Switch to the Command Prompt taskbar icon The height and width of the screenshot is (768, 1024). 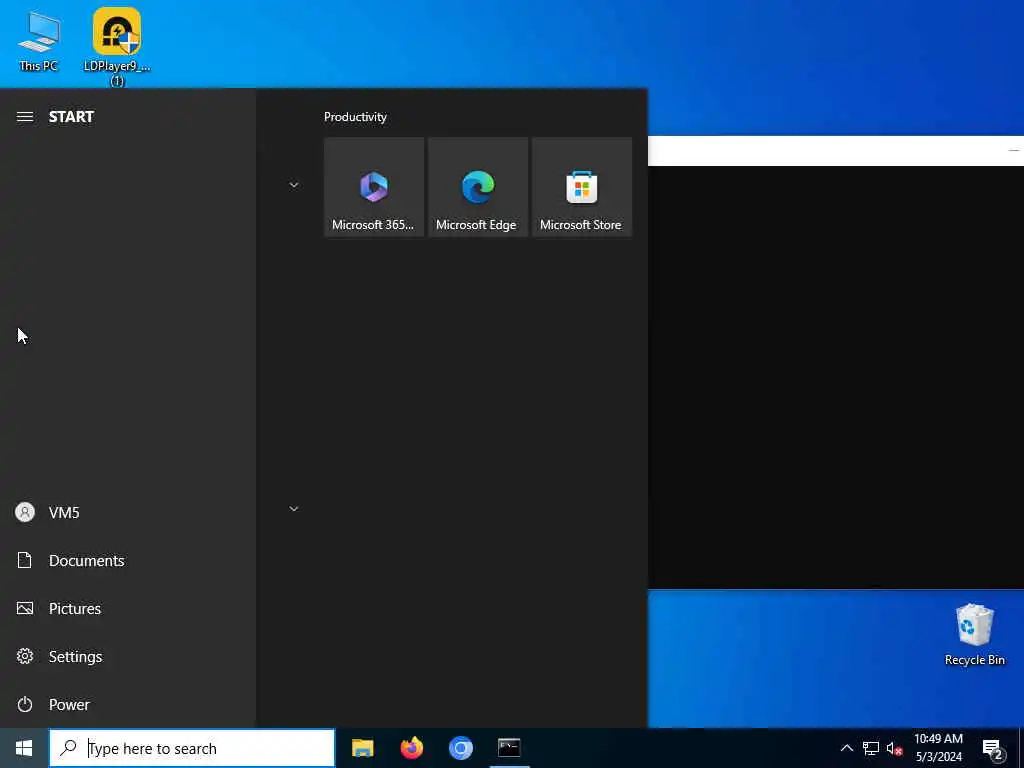(509, 748)
